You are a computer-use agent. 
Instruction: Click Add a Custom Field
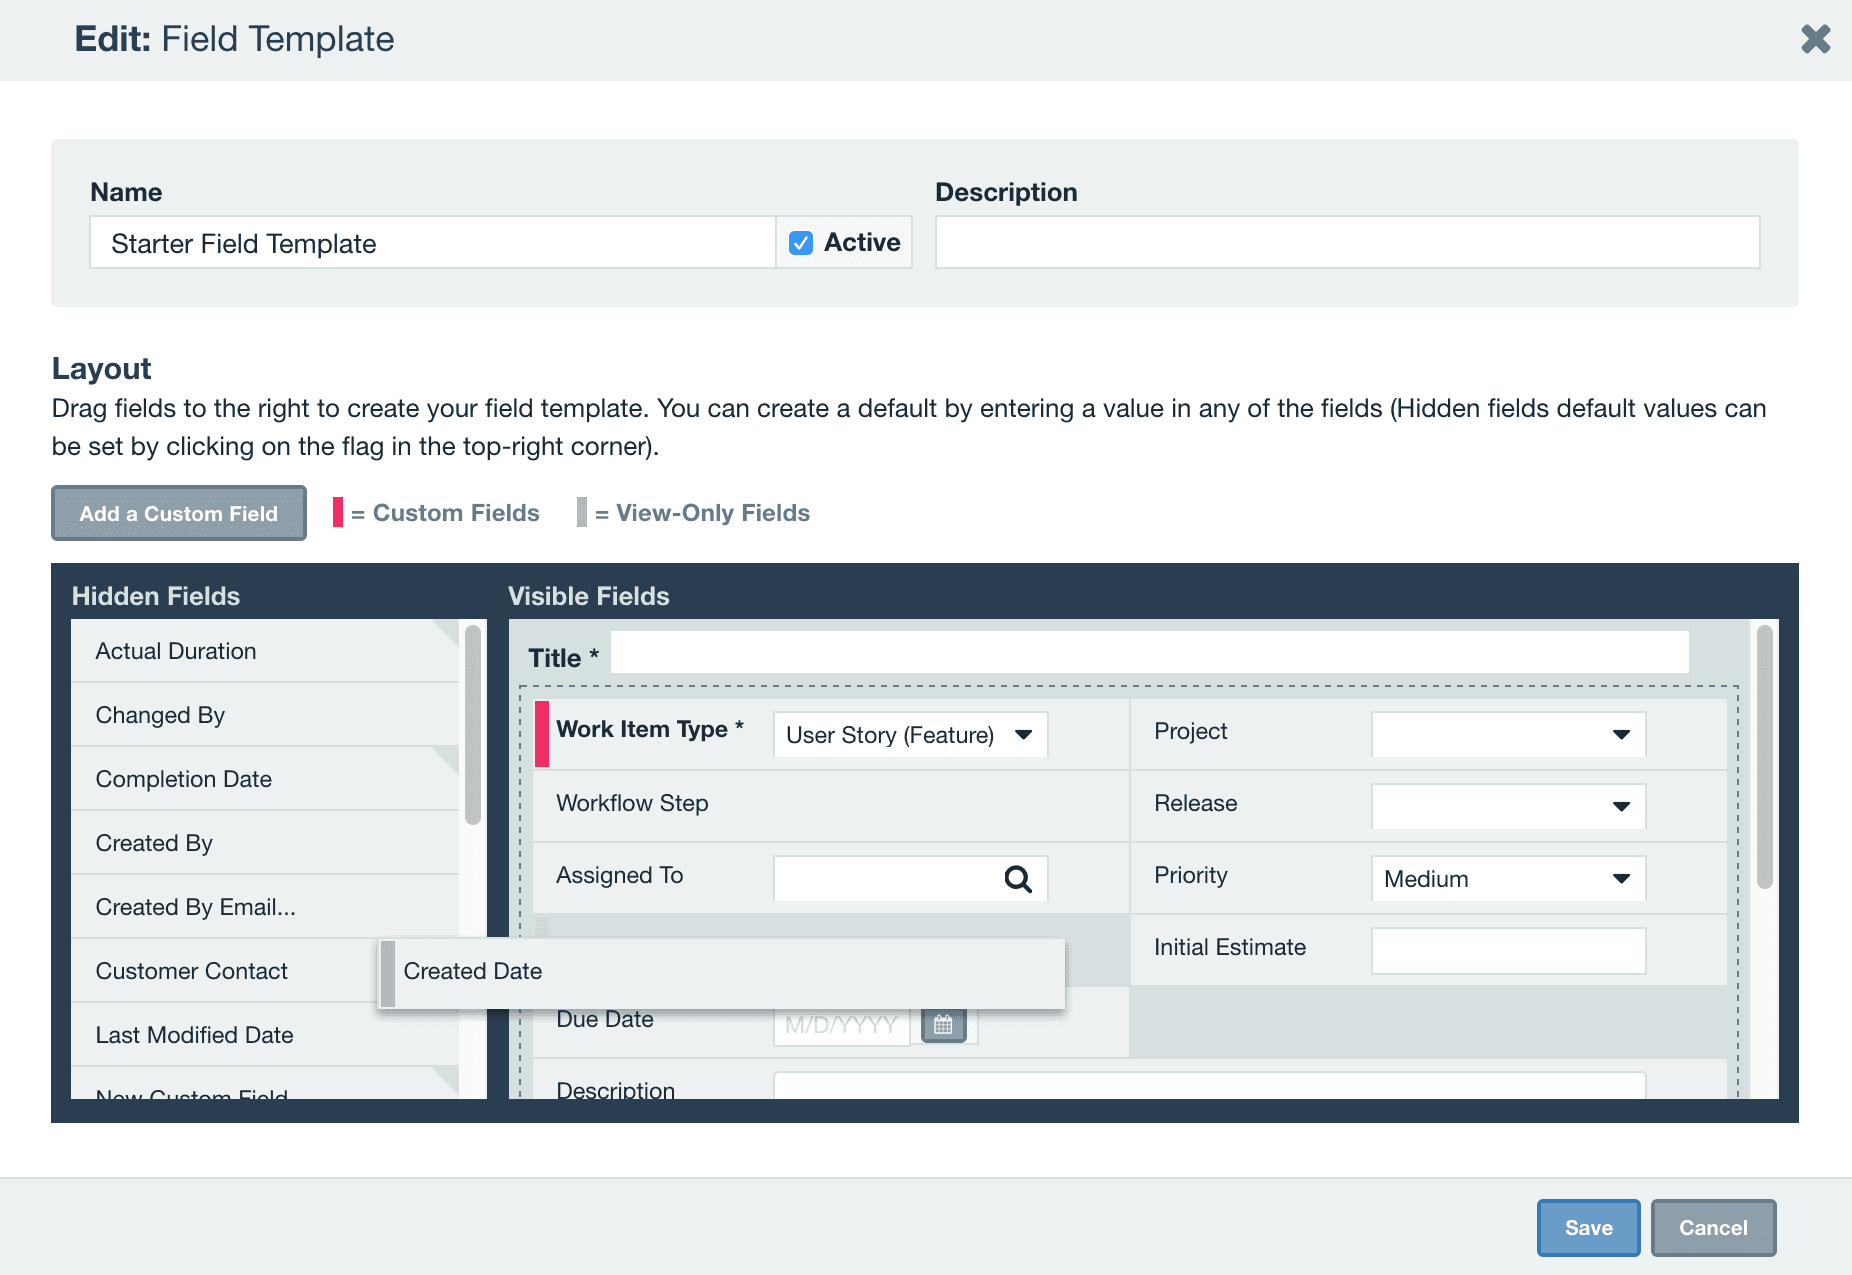click(x=178, y=513)
